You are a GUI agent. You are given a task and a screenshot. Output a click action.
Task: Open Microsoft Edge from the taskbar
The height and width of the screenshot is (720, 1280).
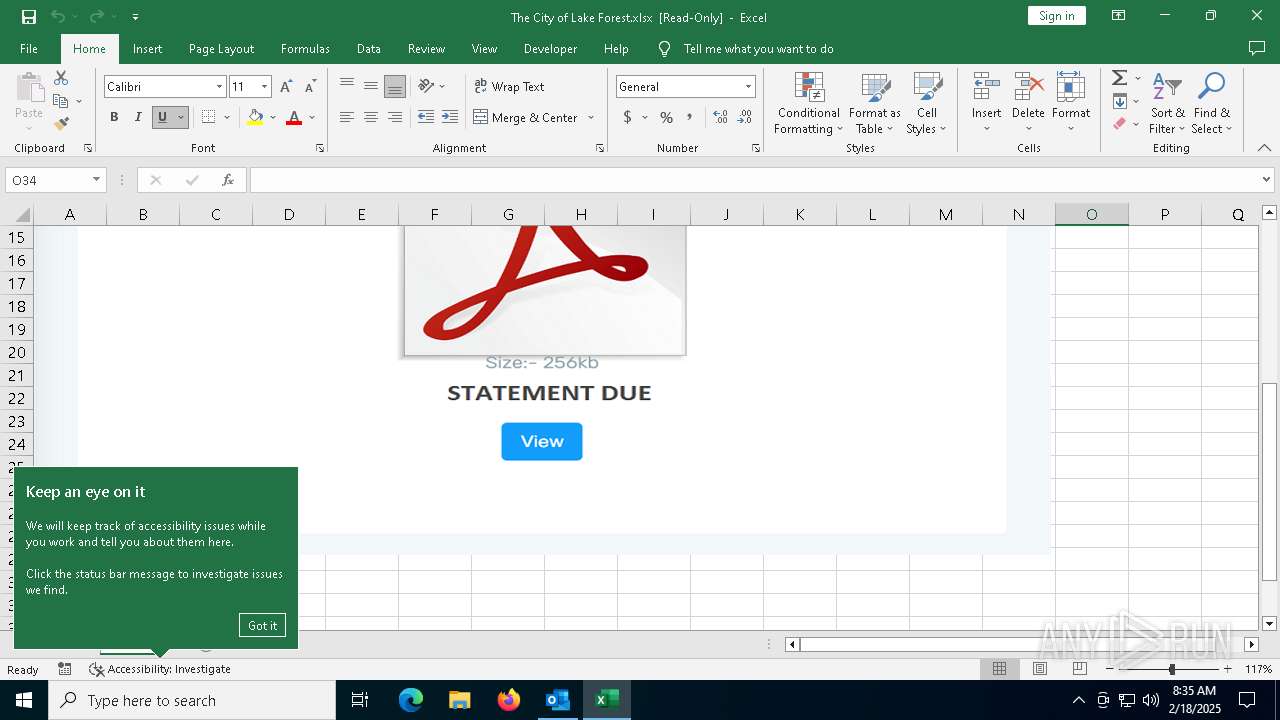click(411, 700)
